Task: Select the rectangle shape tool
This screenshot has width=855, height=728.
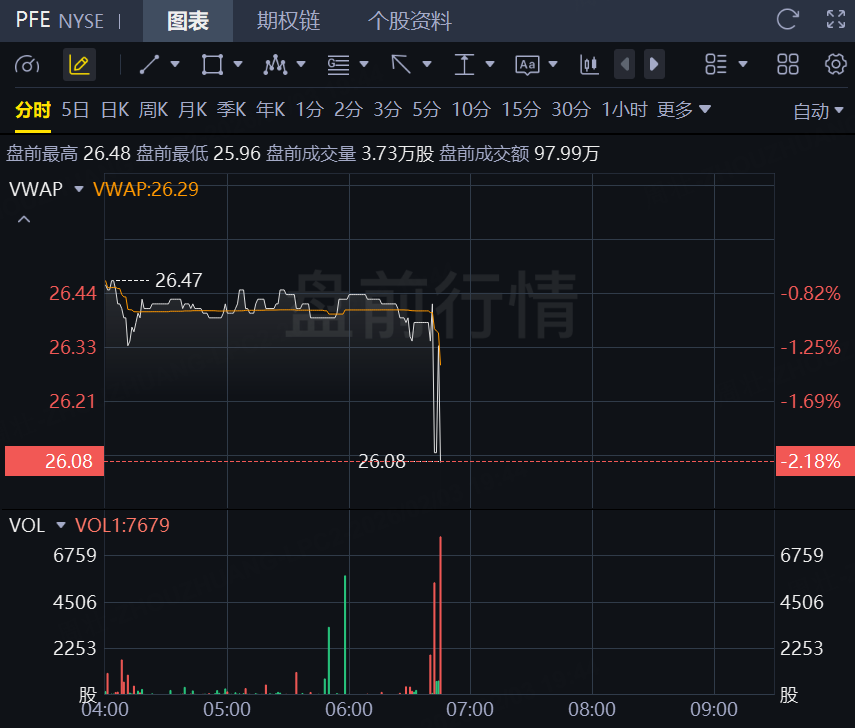Action: click(x=212, y=64)
